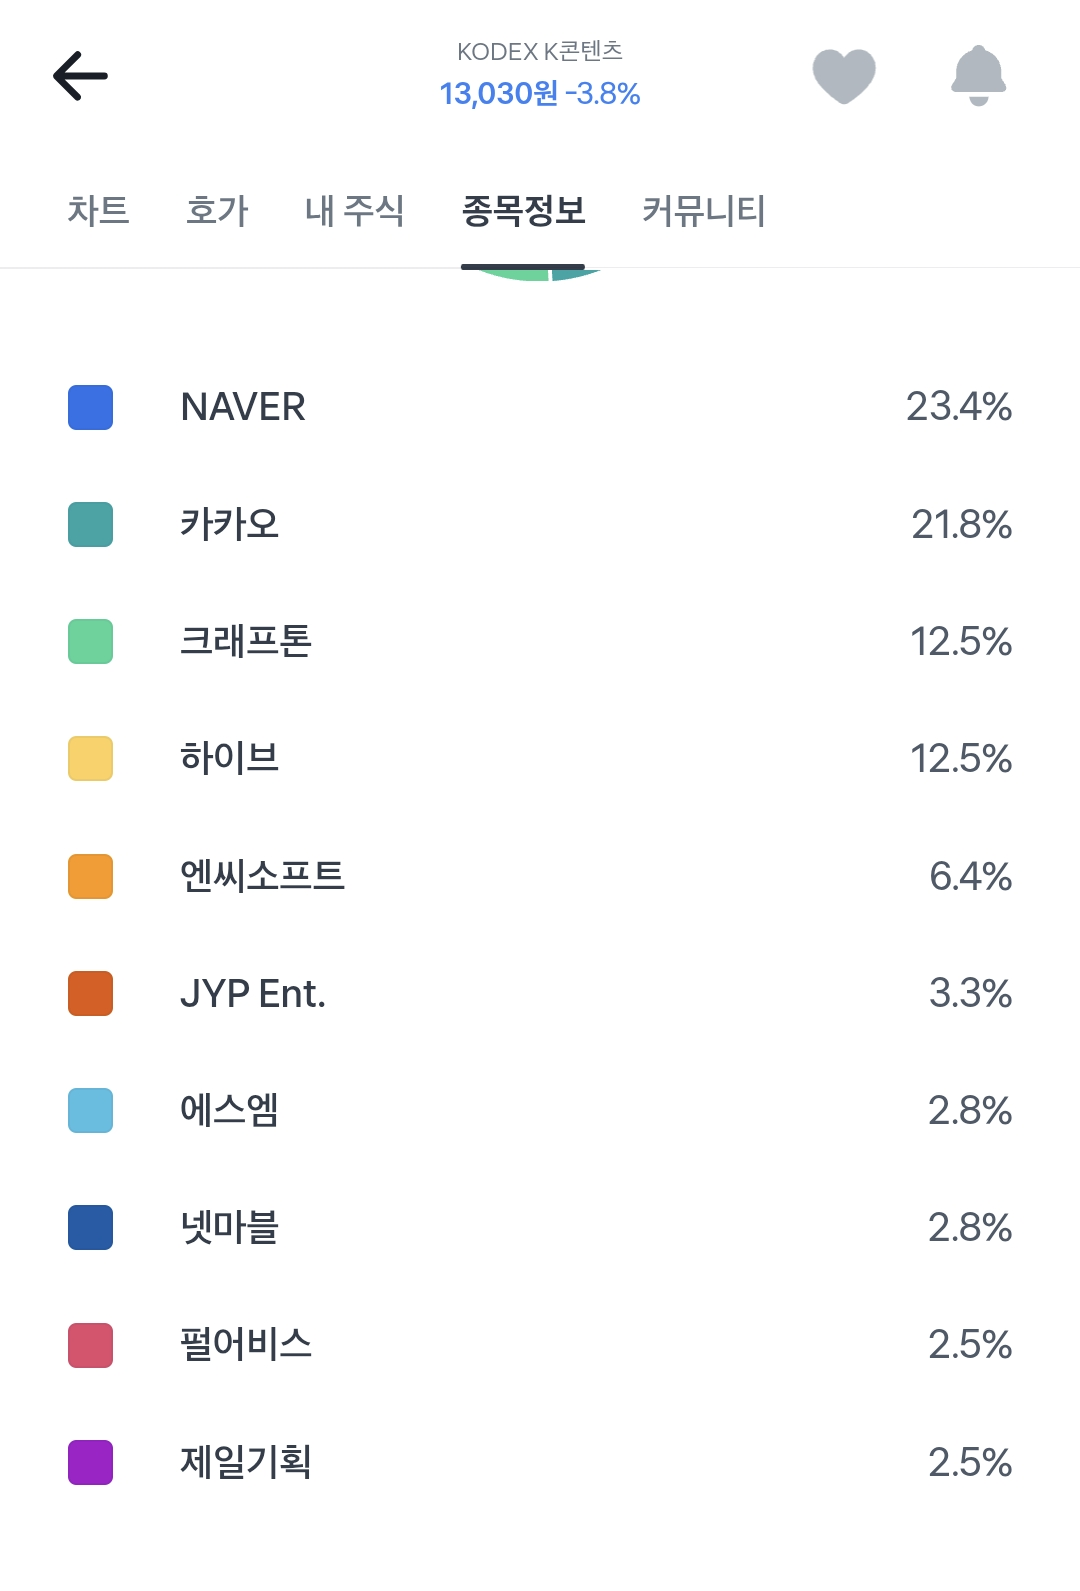1080x1591 pixels.
Task: Tap the green 크래프톤 color swatch
Action: (90, 641)
